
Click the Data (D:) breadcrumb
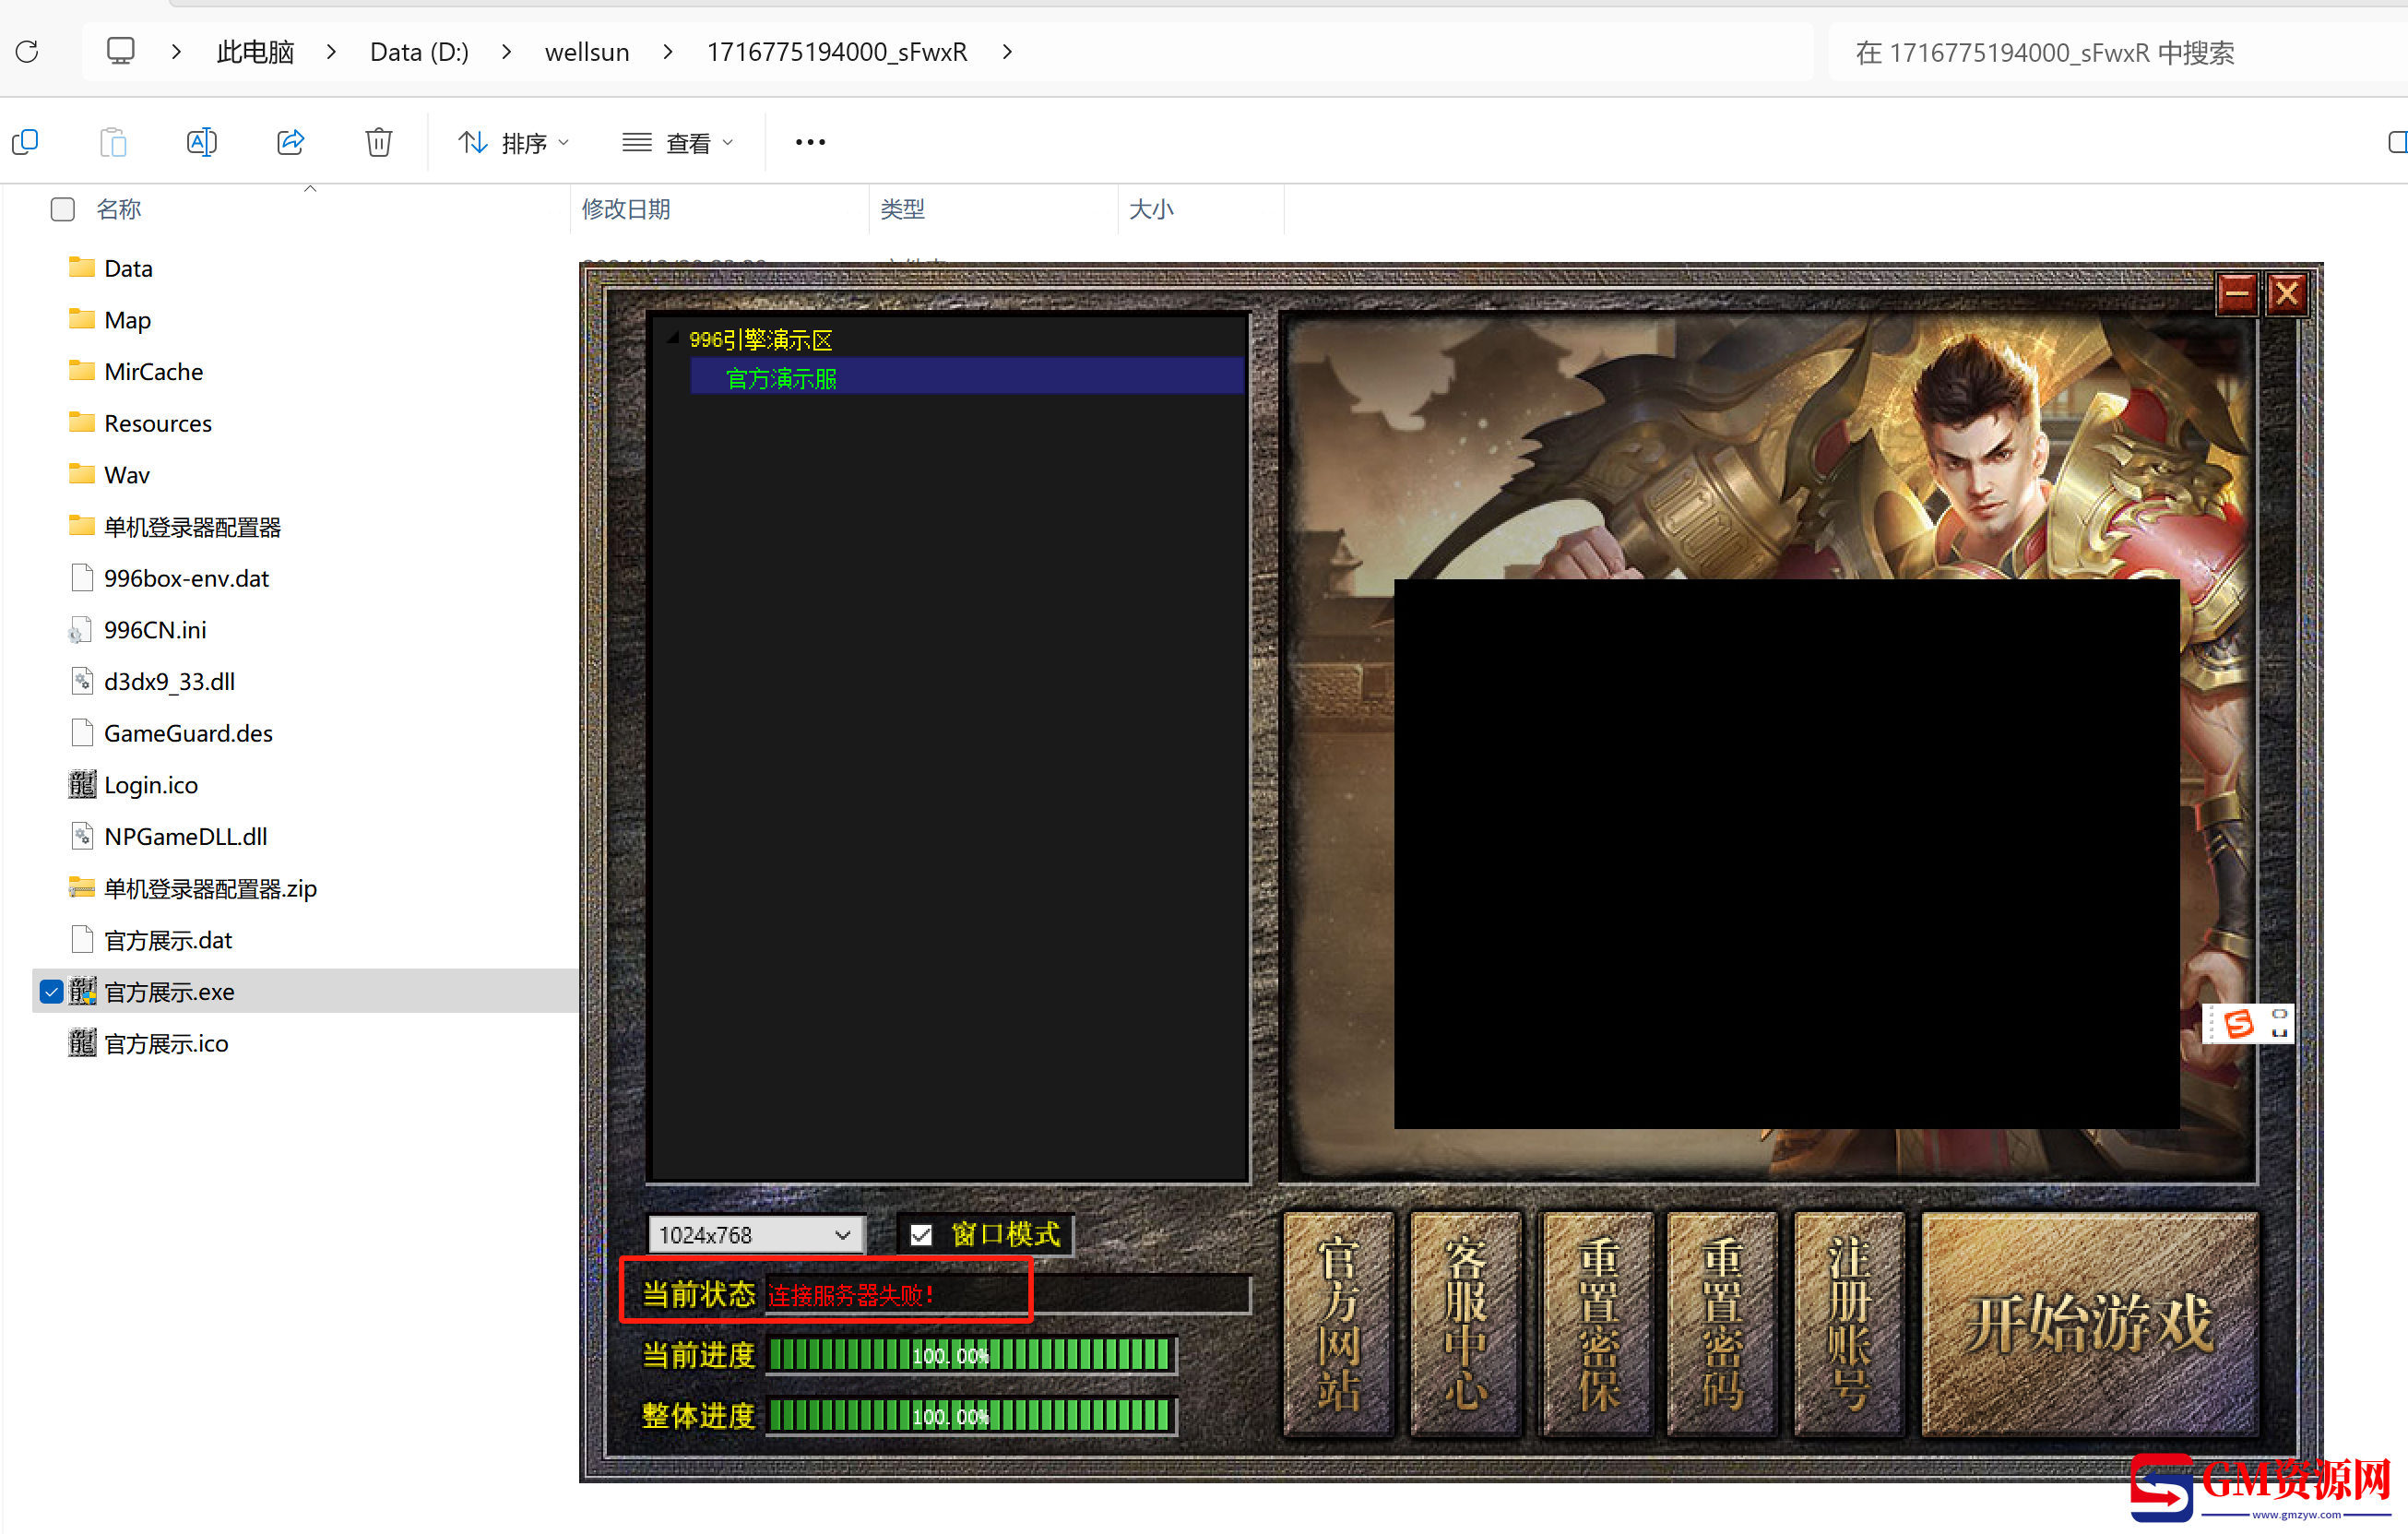[419, 51]
